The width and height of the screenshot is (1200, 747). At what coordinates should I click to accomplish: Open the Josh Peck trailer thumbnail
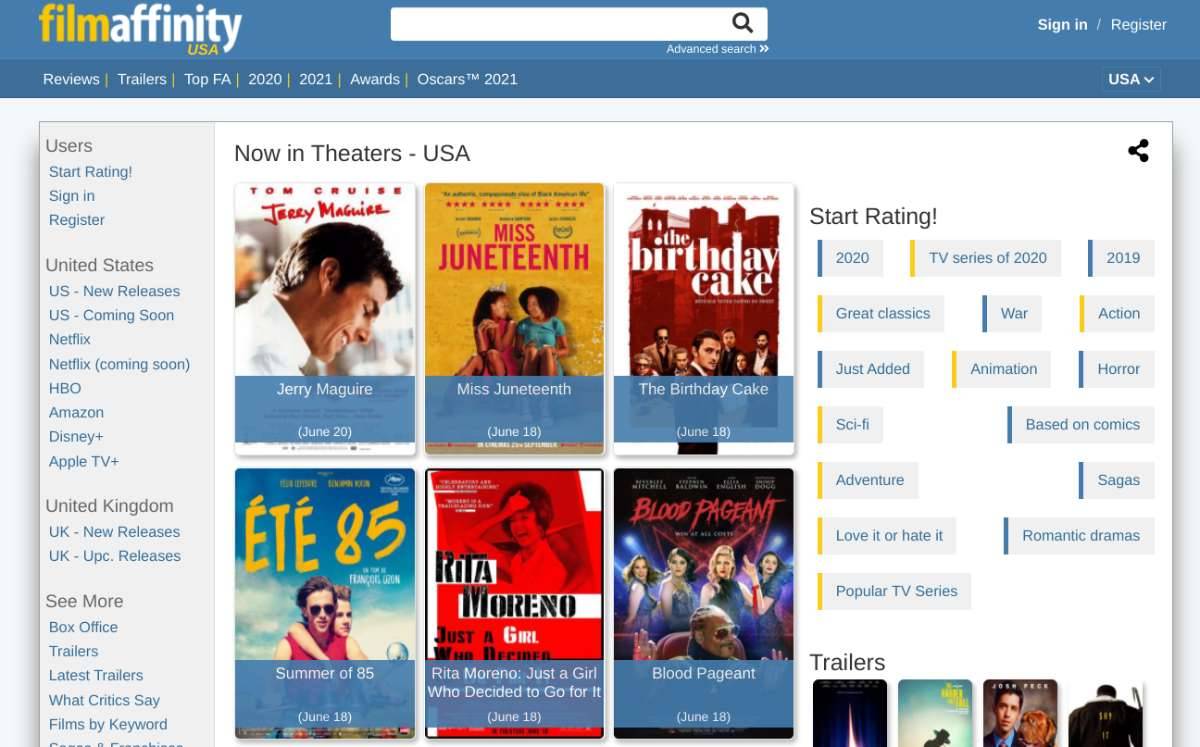[x=1020, y=713]
